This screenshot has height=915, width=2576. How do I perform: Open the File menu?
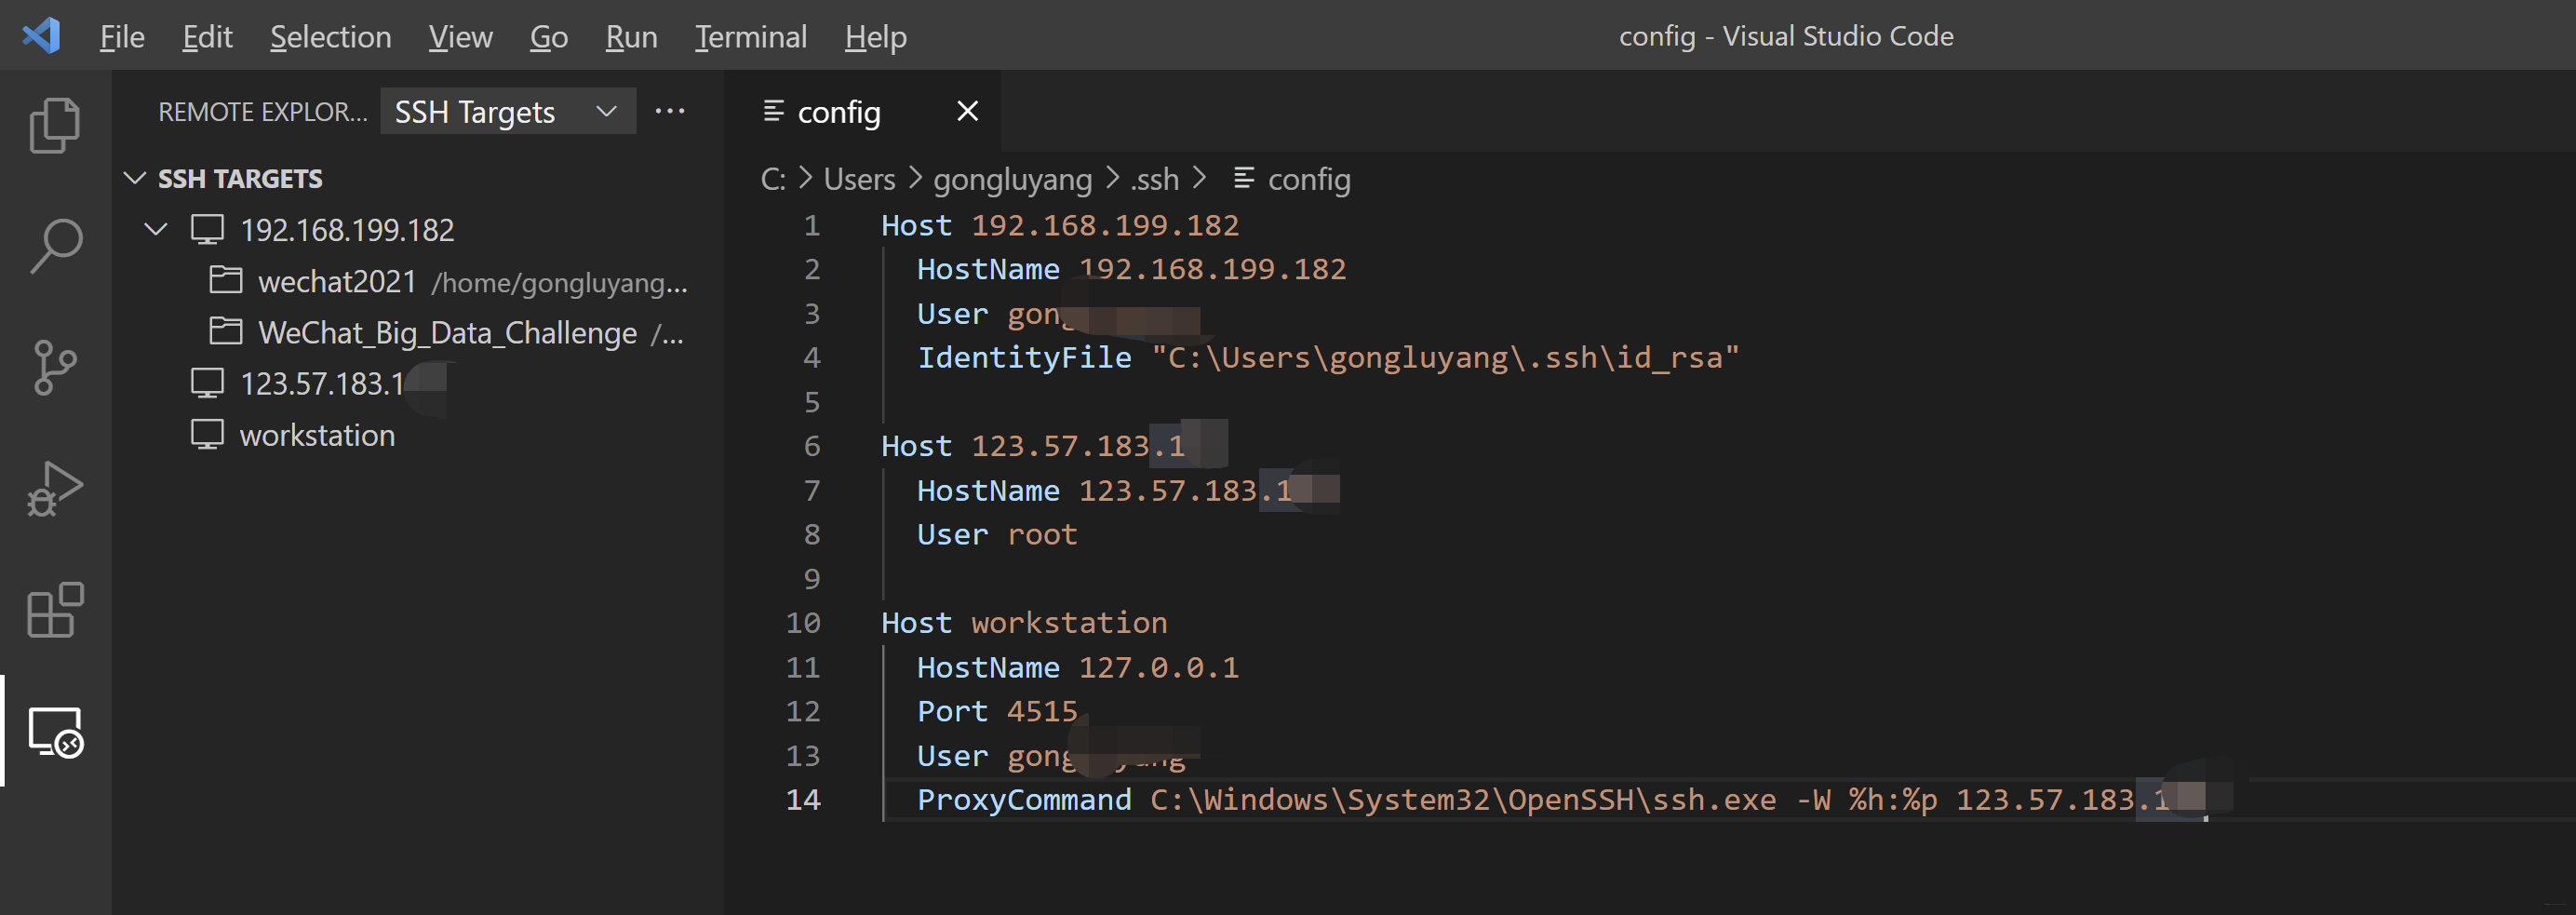[122, 37]
